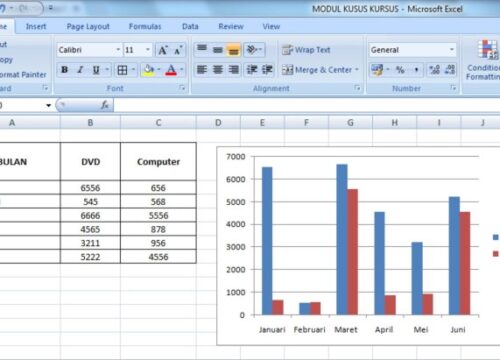This screenshot has height=360, width=500.
Task: Open the Font Color dropdown arrow
Action: pyautogui.click(x=182, y=70)
